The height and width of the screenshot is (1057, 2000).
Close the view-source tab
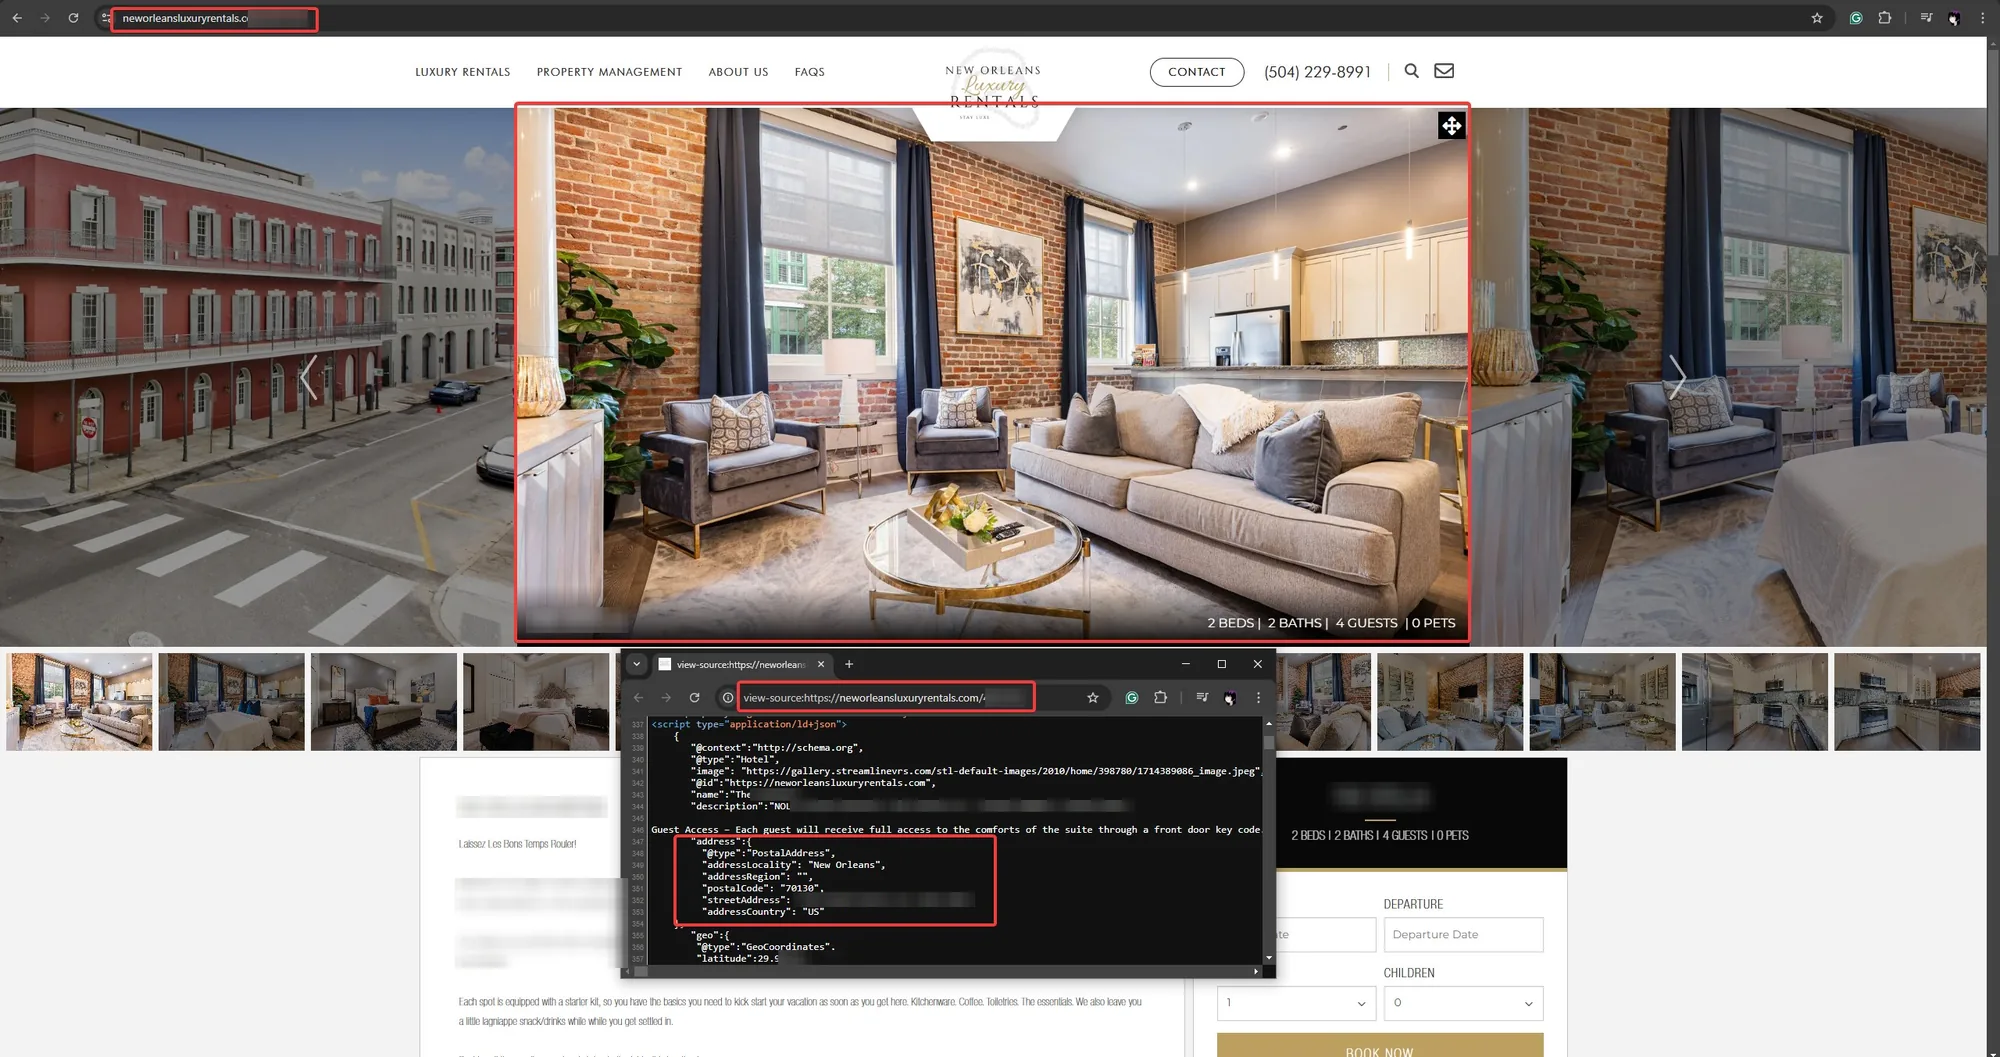click(x=821, y=664)
